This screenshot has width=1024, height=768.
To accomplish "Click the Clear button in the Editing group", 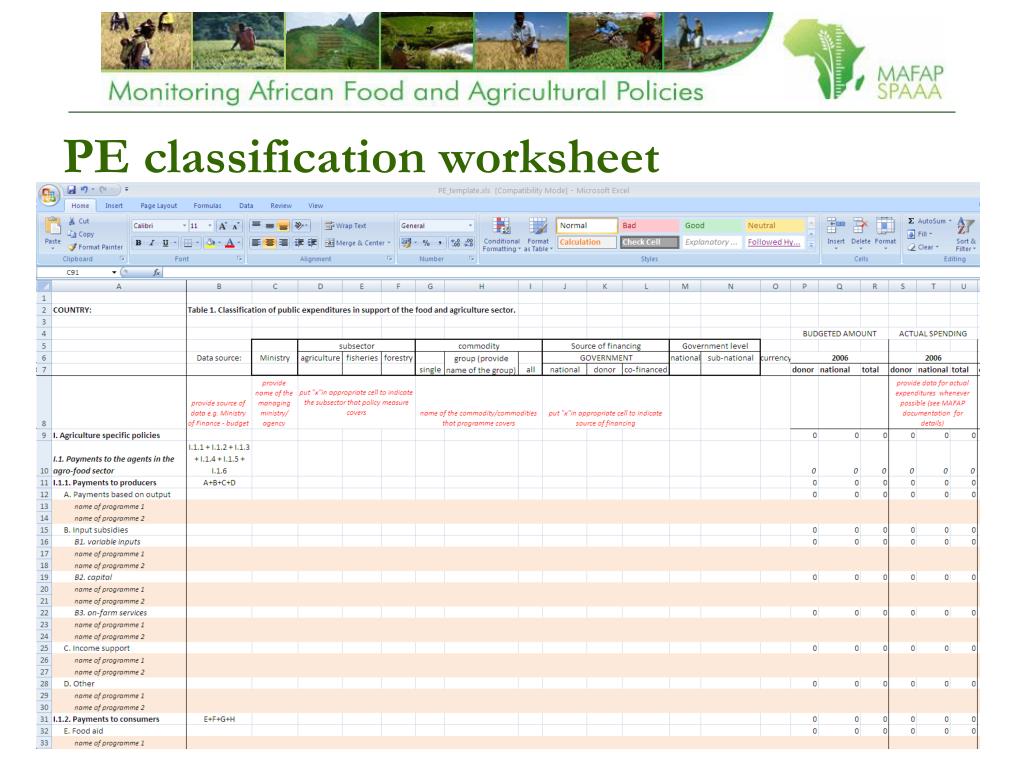I will pyautogui.click(x=922, y=247).
